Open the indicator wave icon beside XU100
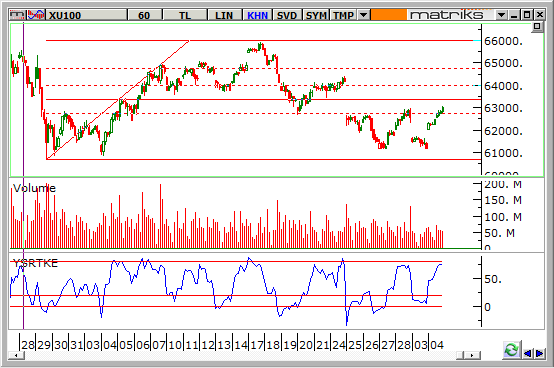This screenshot has width=554, height=368. (36, 15)
